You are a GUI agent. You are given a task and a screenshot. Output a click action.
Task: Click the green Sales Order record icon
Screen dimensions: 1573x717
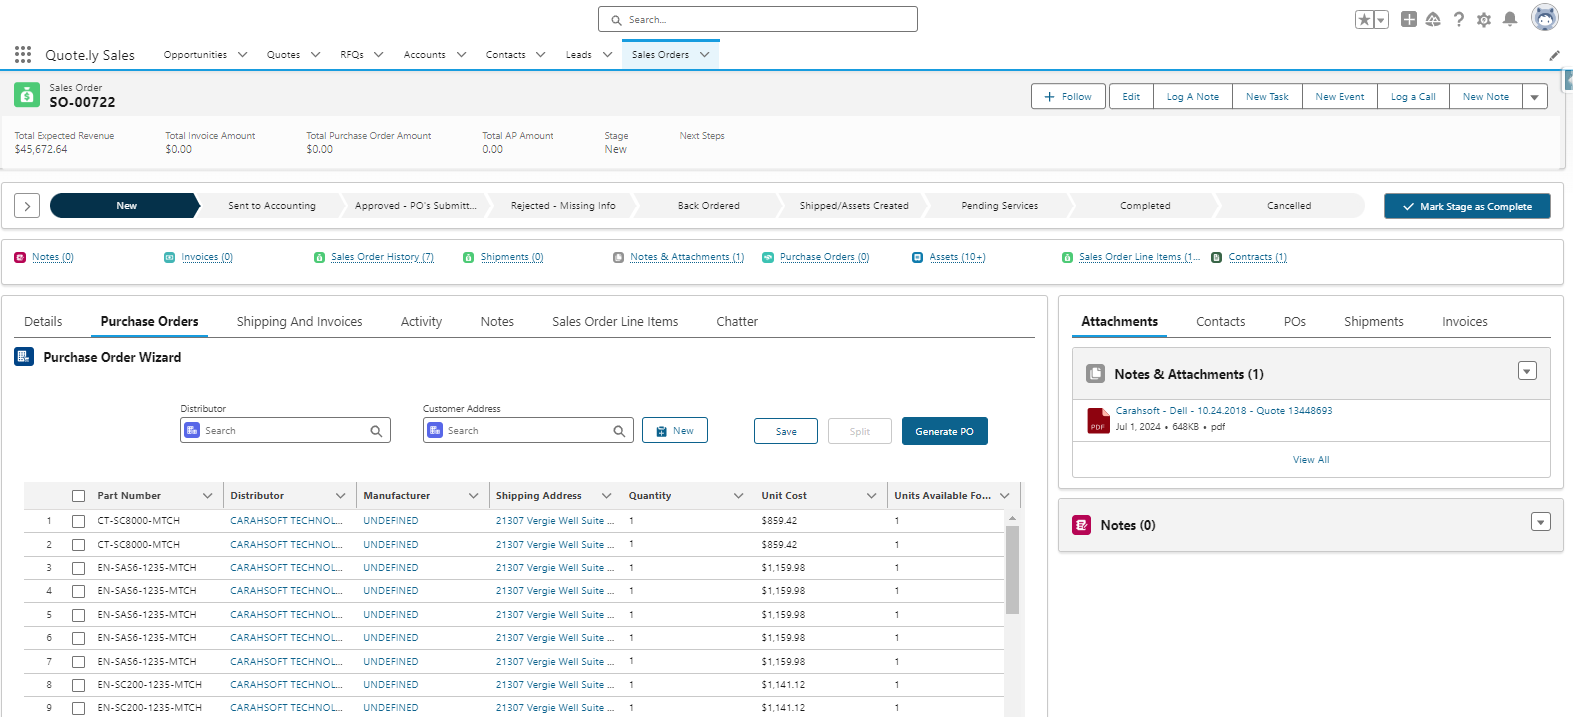(27, 95)
